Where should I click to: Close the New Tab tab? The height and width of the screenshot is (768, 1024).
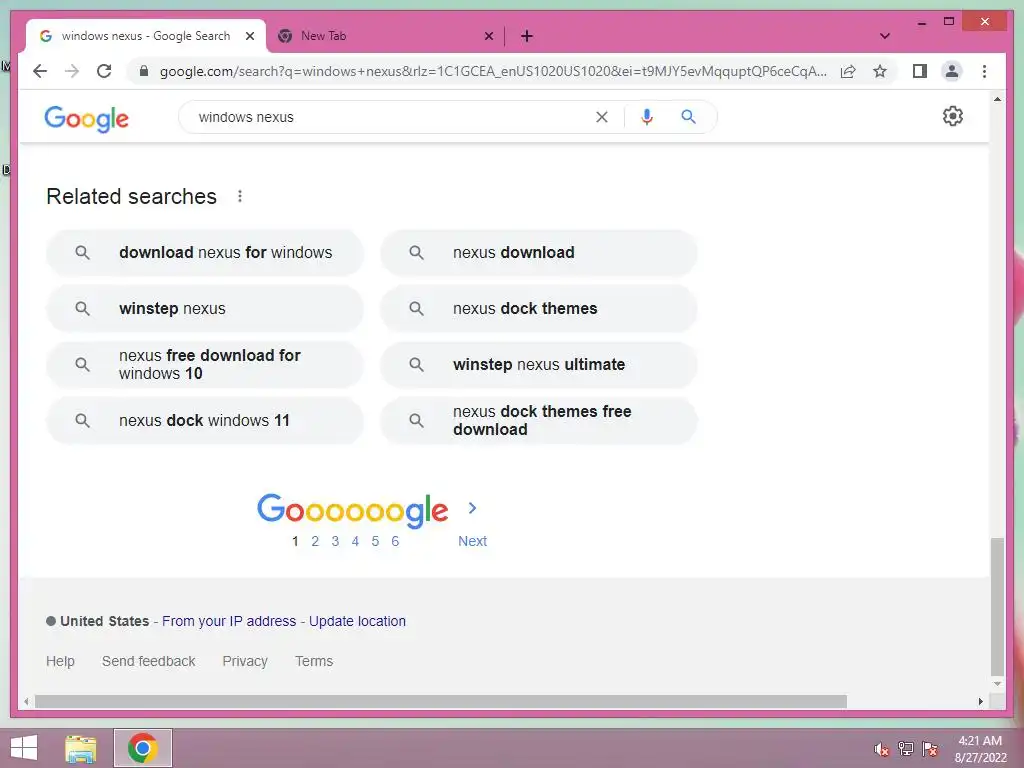tap(488, 36)
